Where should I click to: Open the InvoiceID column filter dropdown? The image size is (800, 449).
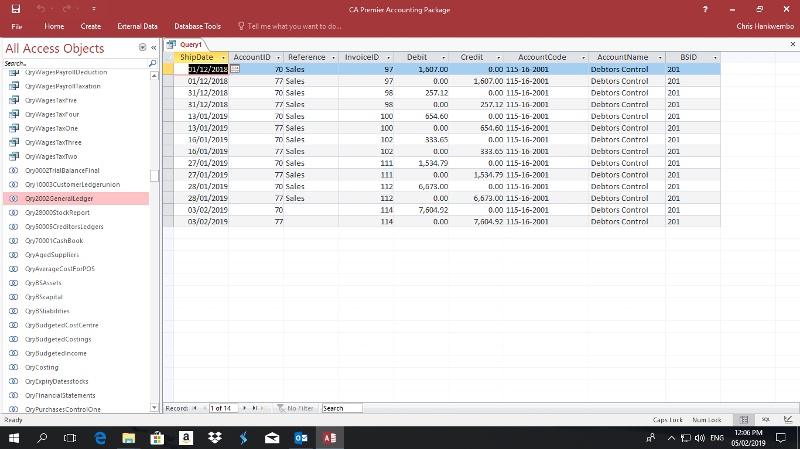[388, 58]
